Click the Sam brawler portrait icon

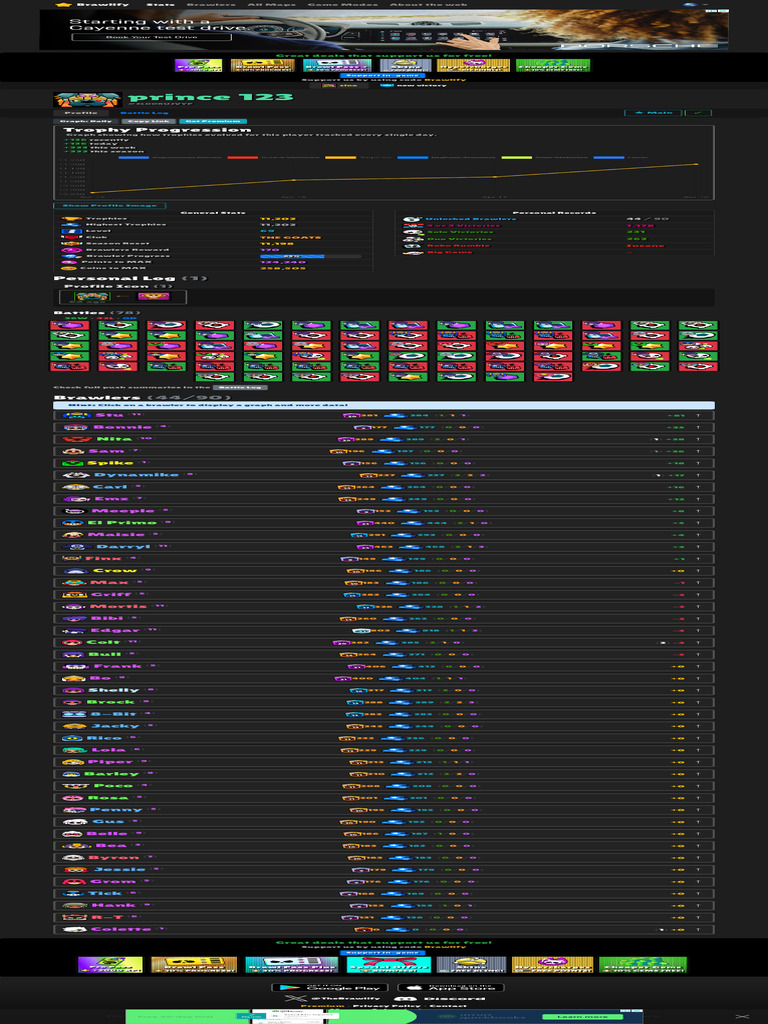click(x=72, y=451)
